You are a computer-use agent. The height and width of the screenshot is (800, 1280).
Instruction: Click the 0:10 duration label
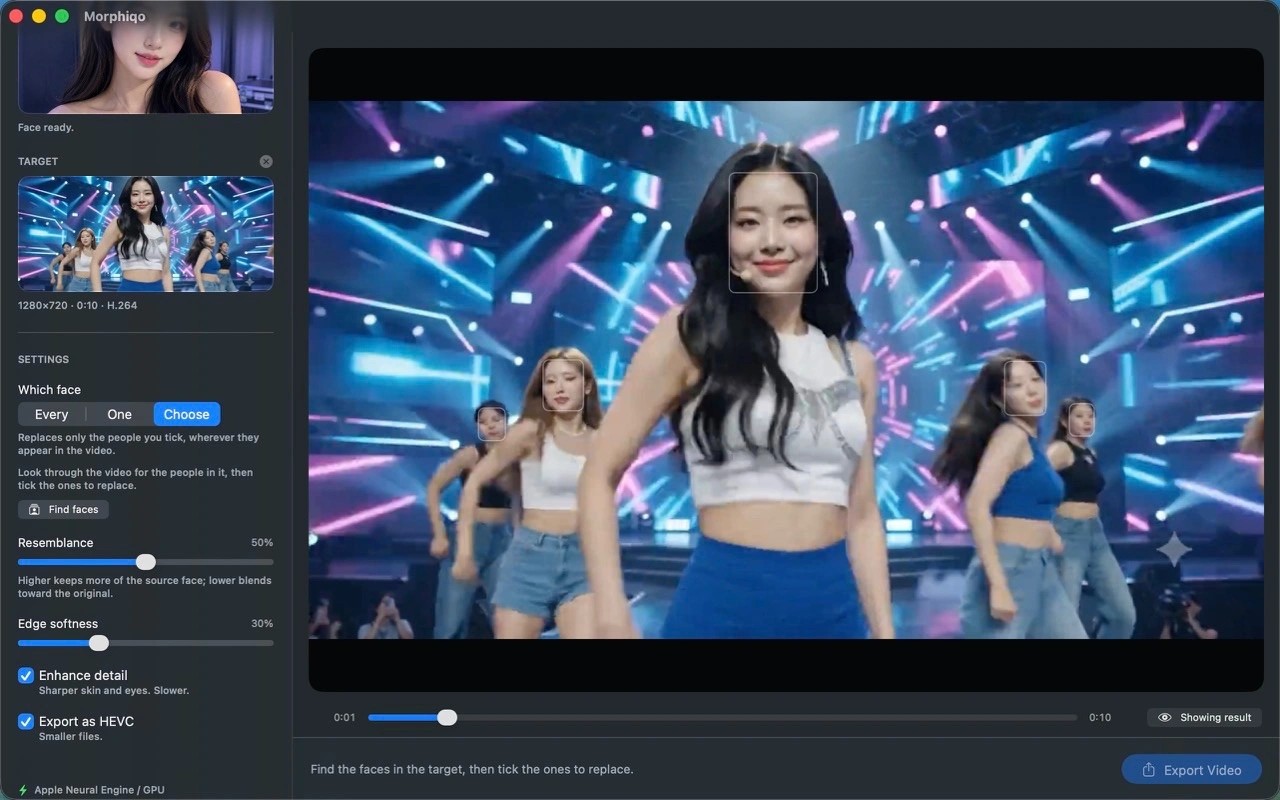click(1100, 717)
